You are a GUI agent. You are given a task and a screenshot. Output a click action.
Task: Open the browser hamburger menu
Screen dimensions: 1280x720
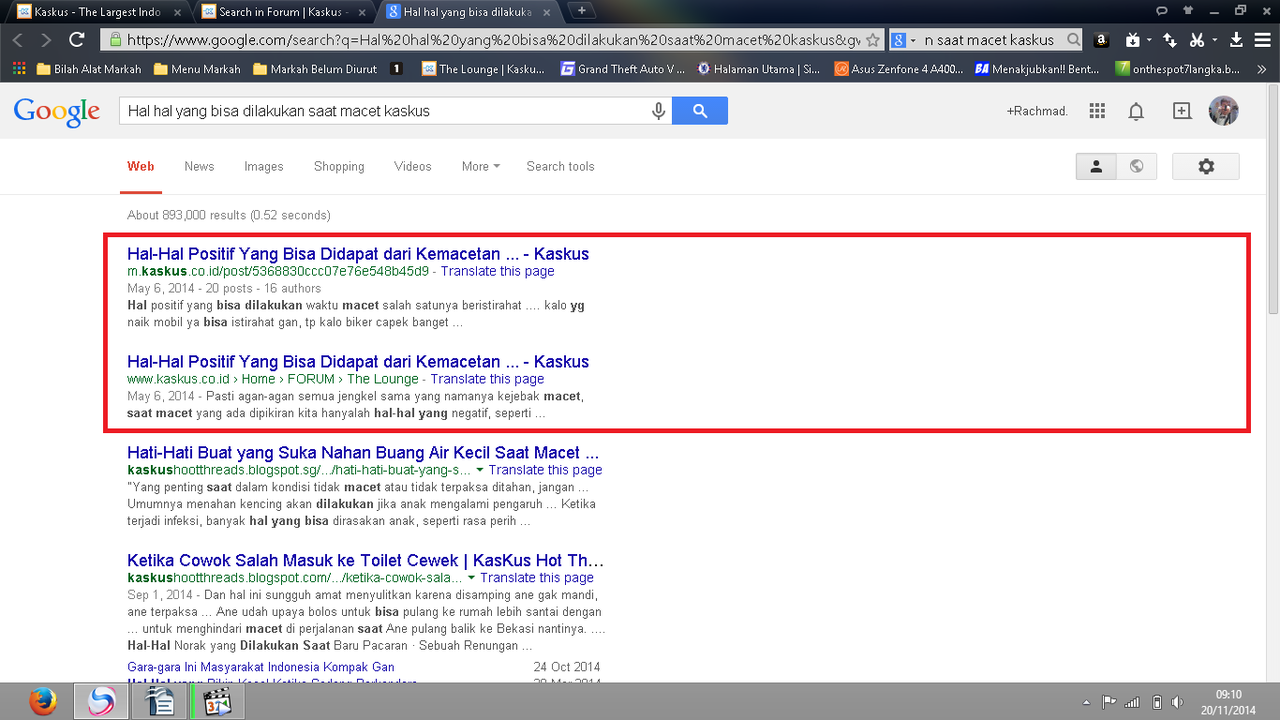point(1262,40)
